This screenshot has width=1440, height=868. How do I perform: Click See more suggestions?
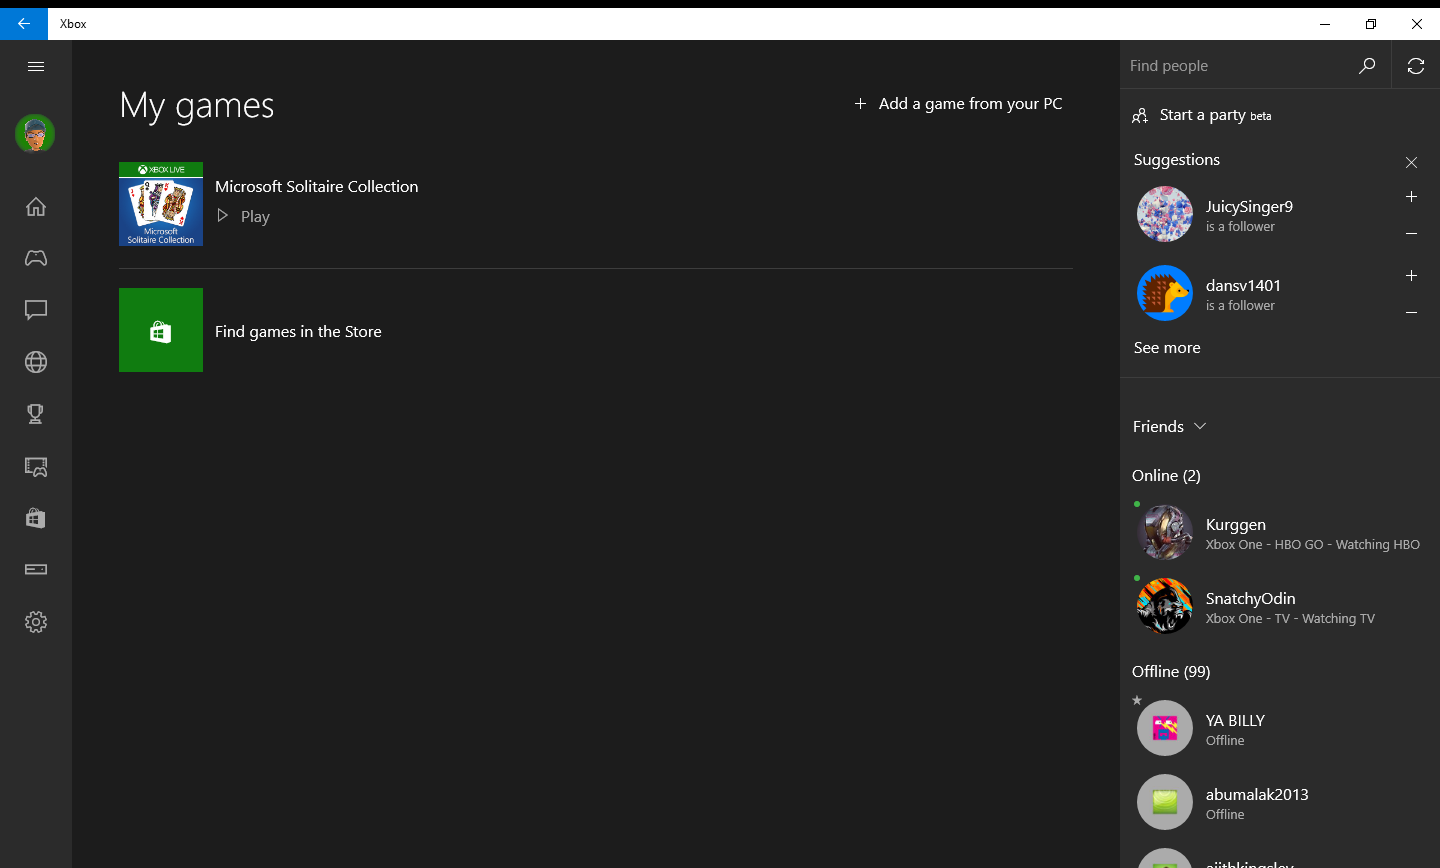1167,348
